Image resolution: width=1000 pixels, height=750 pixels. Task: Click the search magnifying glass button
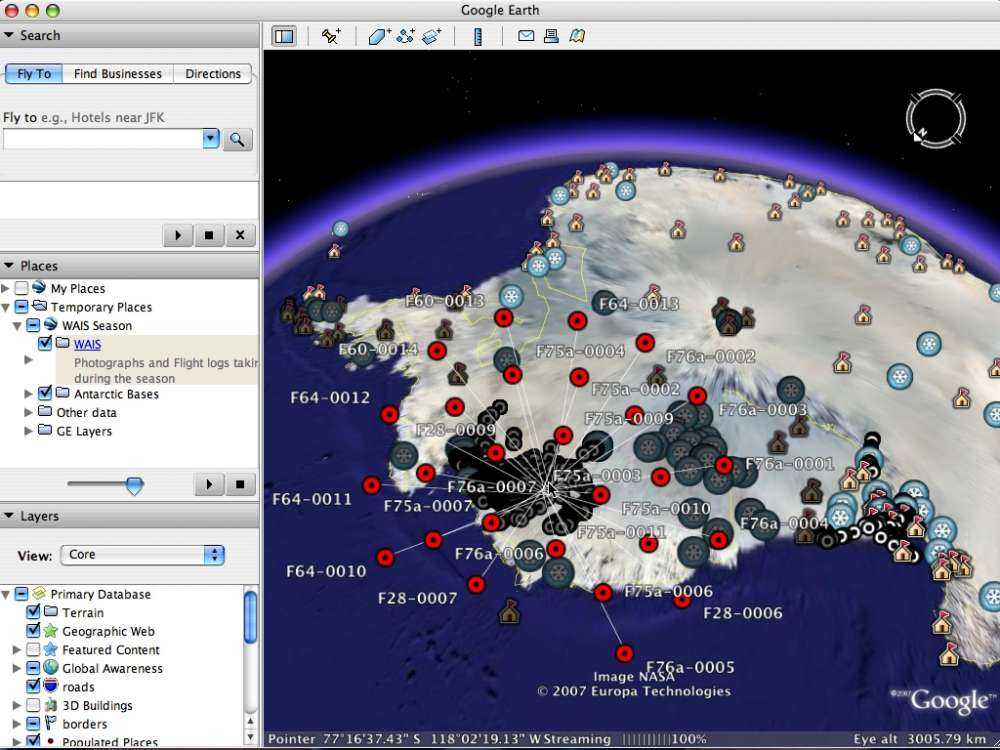pos(238,139)
